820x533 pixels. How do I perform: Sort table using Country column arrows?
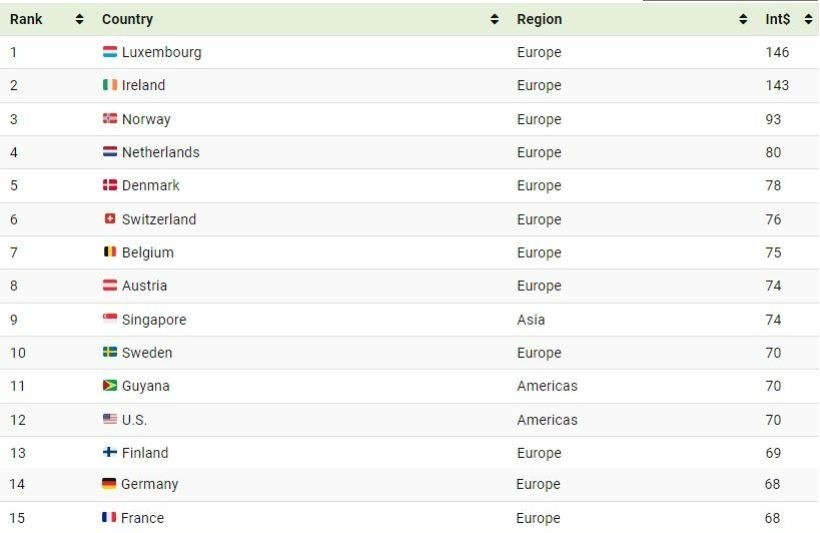tap(495, 19)
